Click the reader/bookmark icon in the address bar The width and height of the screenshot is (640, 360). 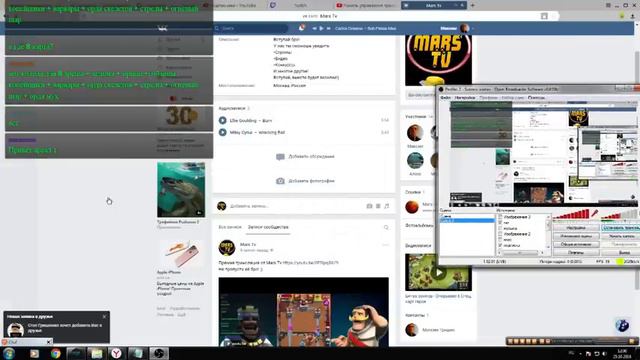tap(544, 16)
